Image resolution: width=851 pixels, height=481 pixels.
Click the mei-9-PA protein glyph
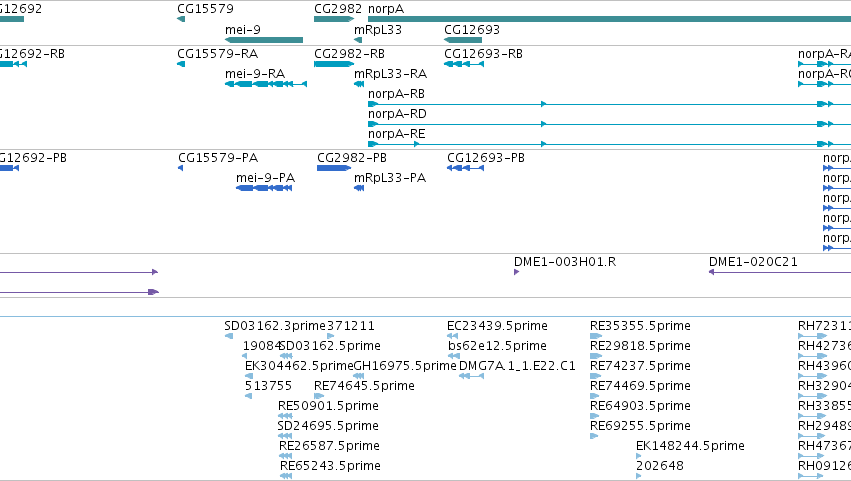(x=264, y=188)
